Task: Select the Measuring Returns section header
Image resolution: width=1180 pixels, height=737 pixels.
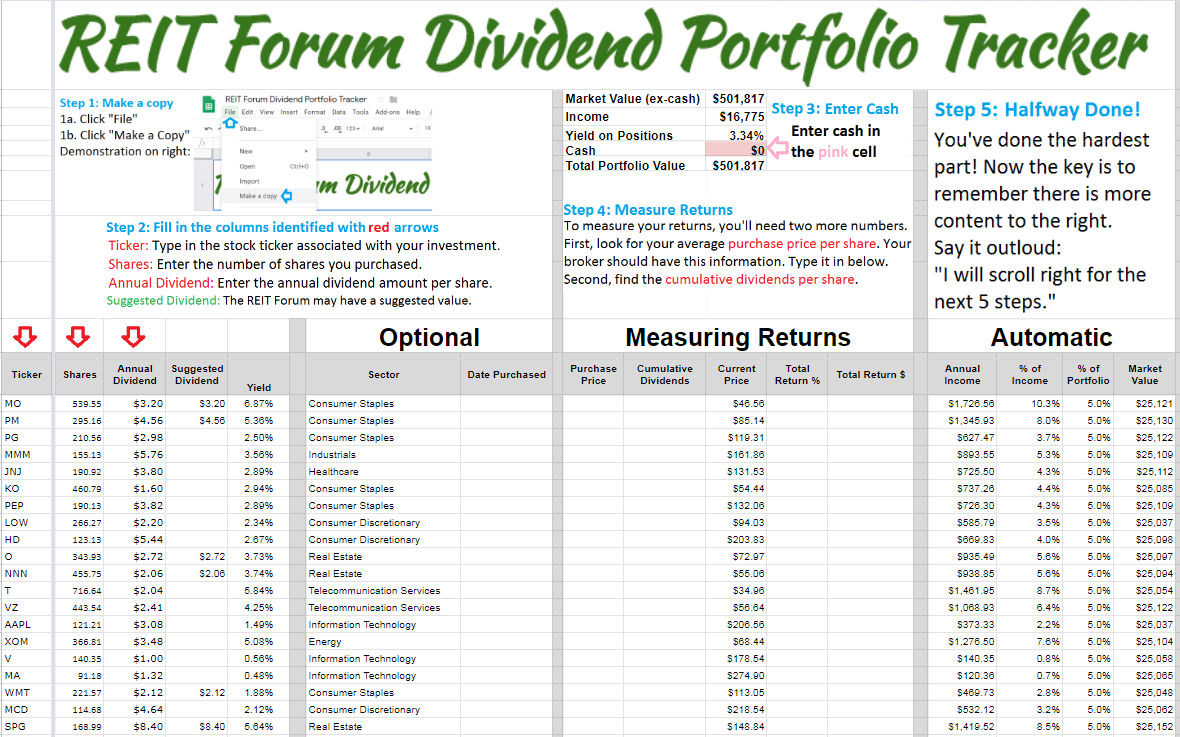Action: pyautogui.click(x=738, y=337)
